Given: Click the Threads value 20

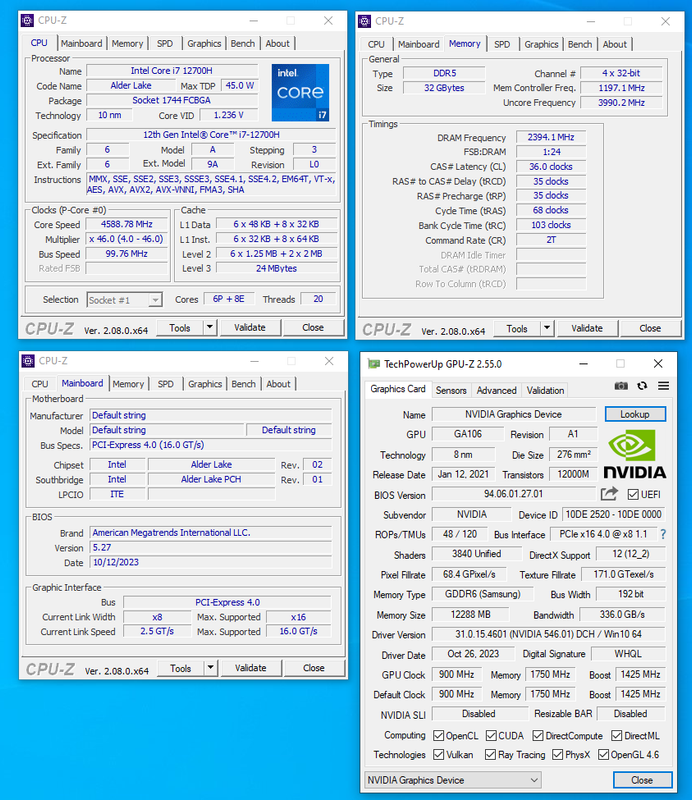Looking at the screenshot, I should click(x=318, y=299).
